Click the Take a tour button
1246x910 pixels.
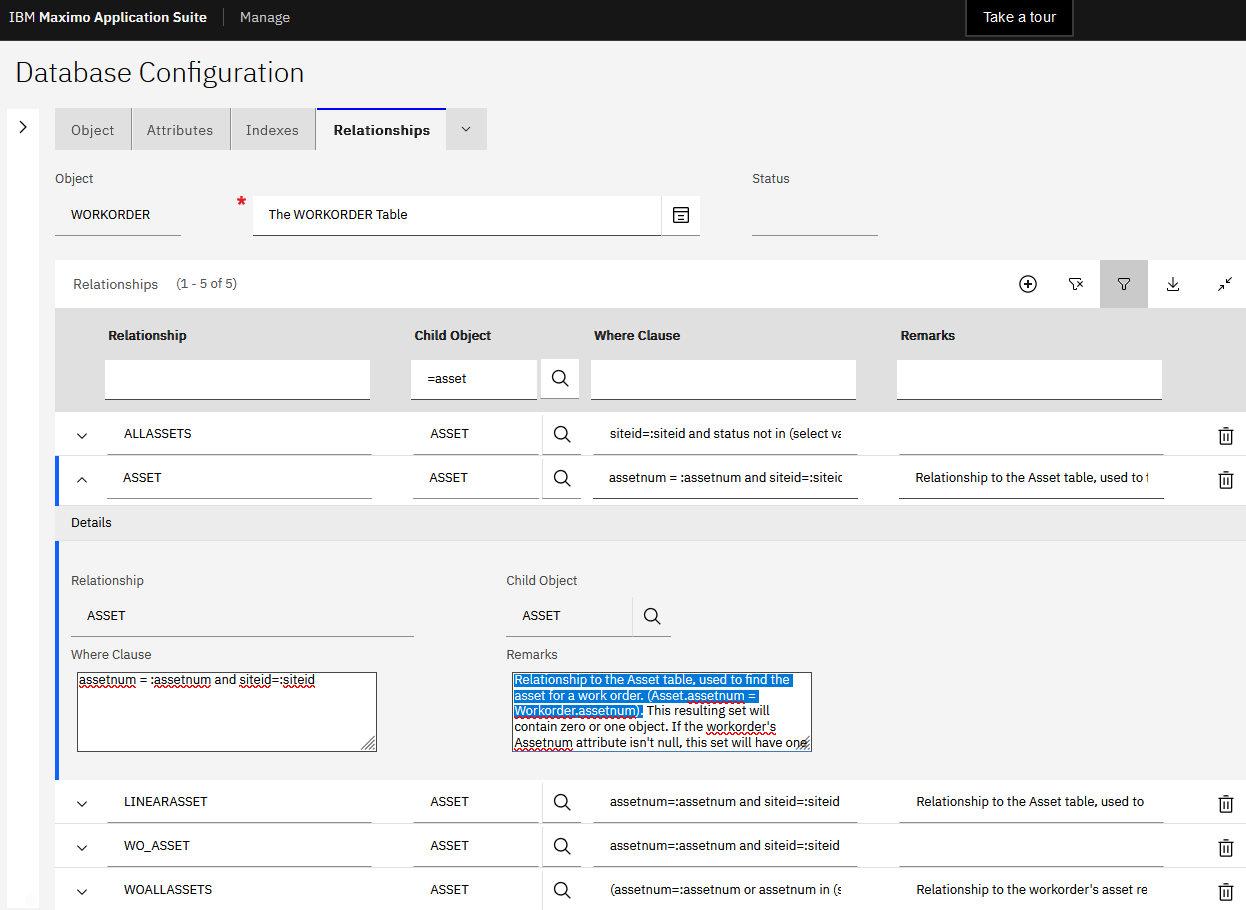pos(1019,17)
